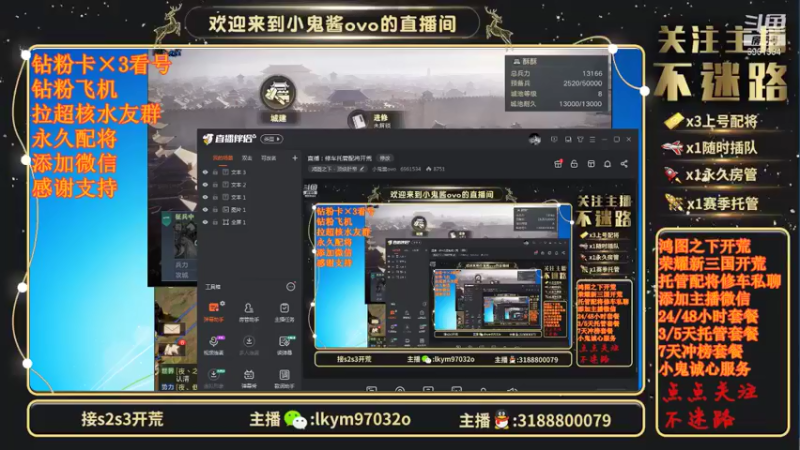Image resolution: width=800 pixels, height=450 pixels.
Task: Click the 城建 round icon in the game
Action: pyautogui.click(x=278, y=94)
